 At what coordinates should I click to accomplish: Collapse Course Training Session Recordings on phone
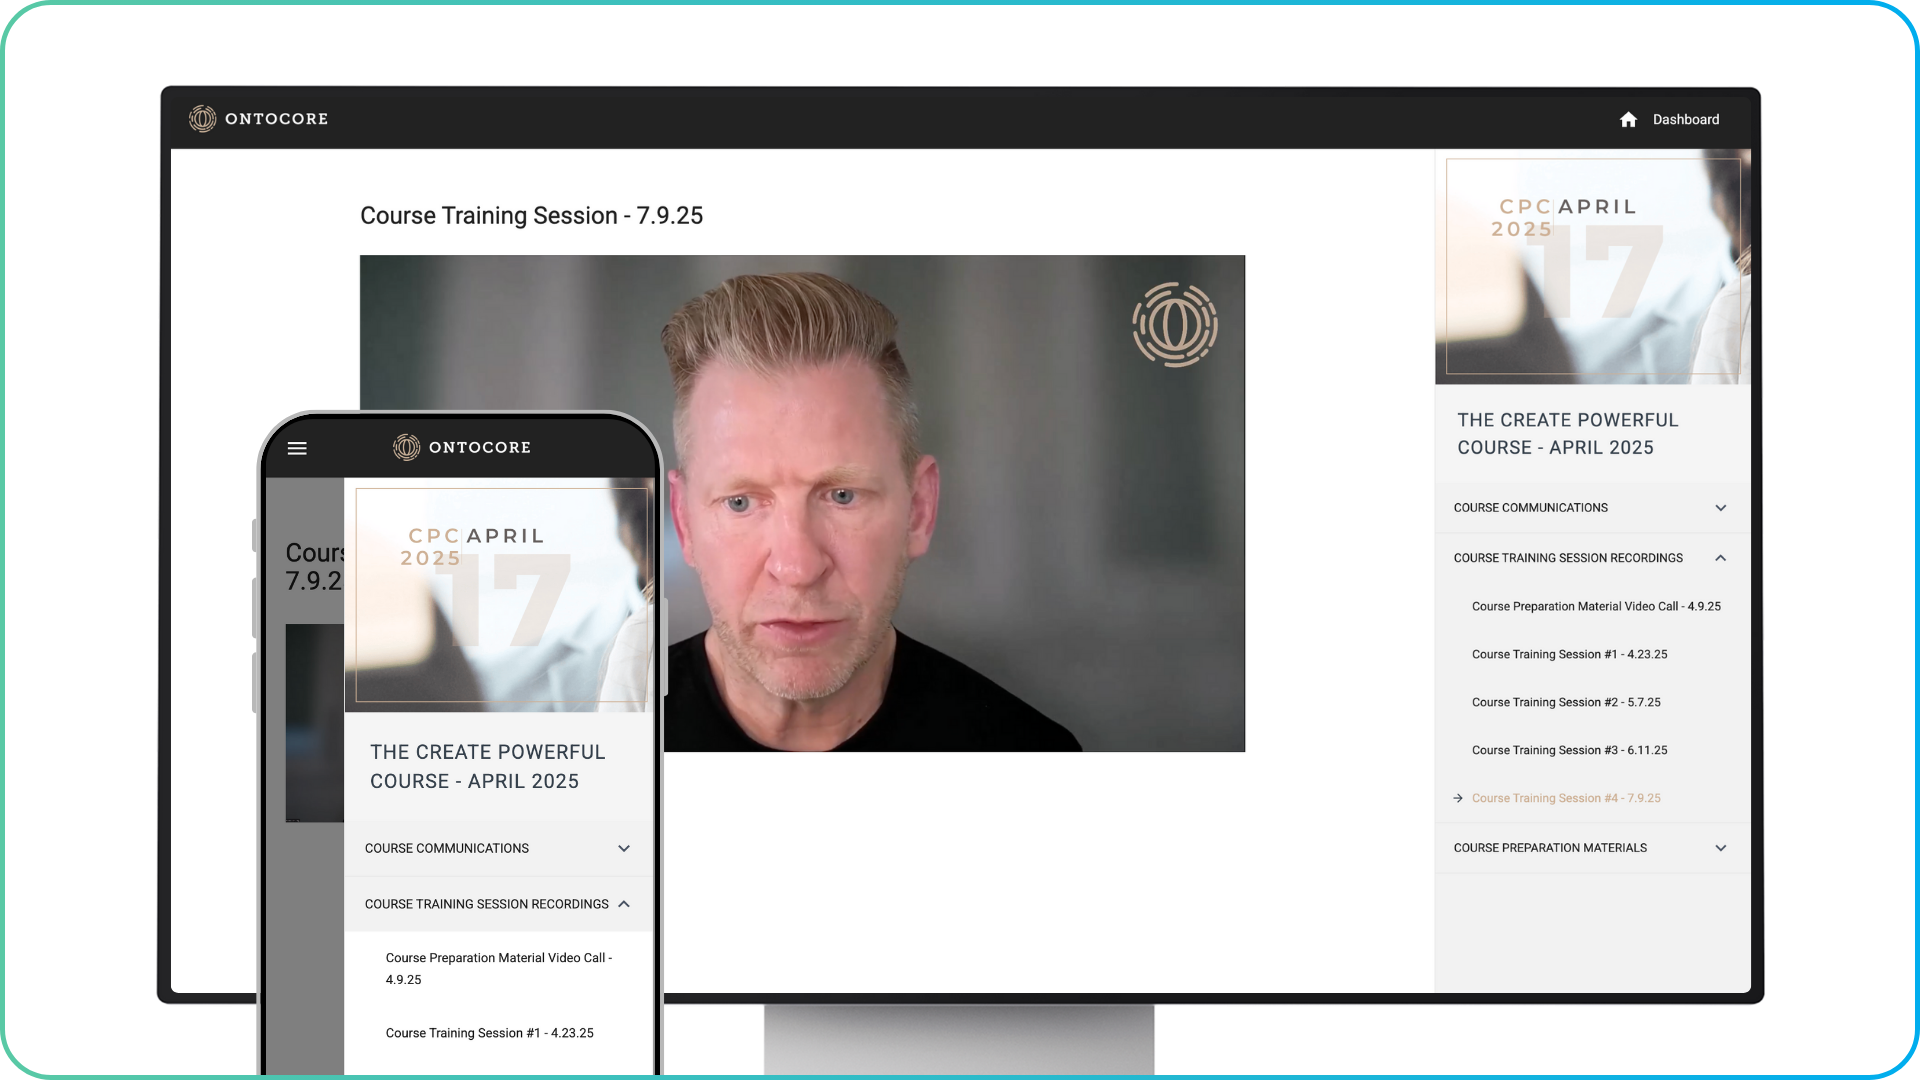click(x=624, y=904)
